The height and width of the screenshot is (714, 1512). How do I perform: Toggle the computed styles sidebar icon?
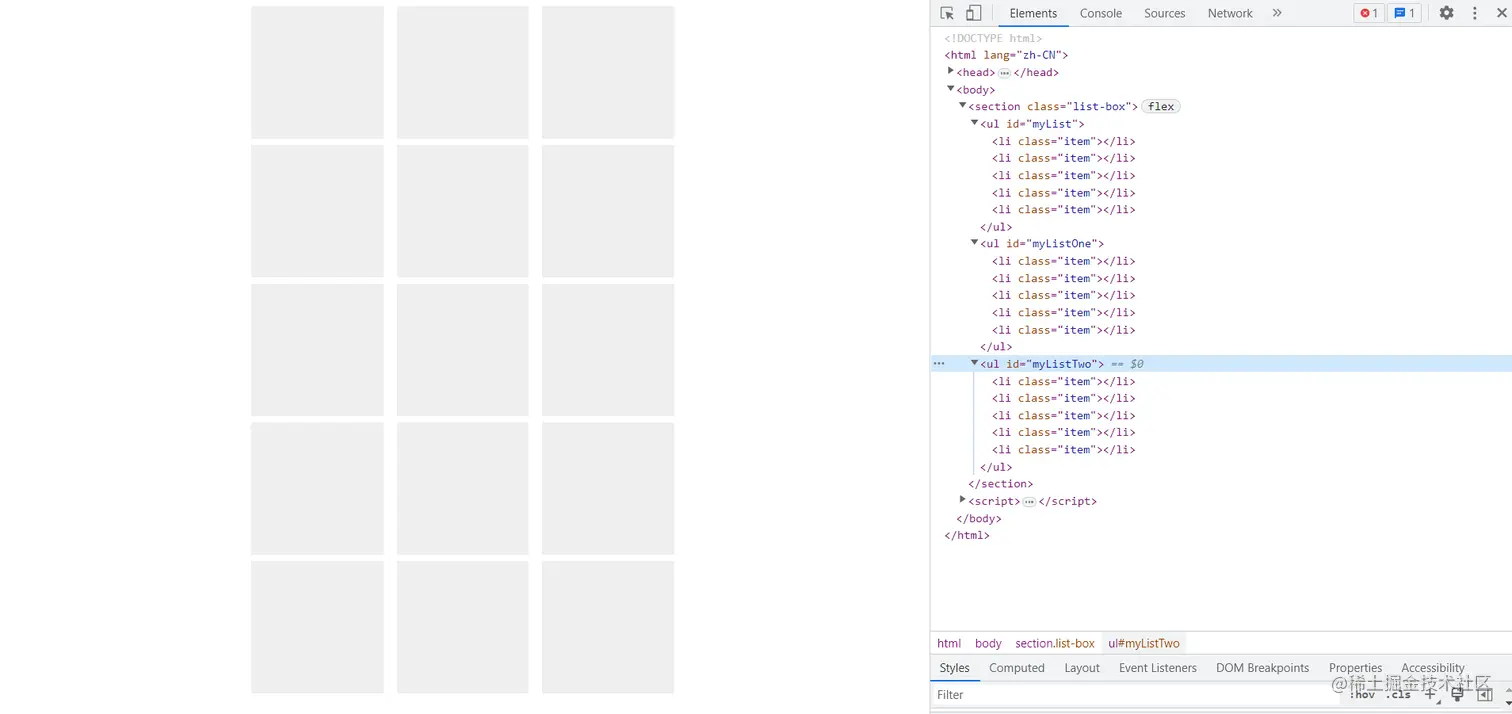1485,694
